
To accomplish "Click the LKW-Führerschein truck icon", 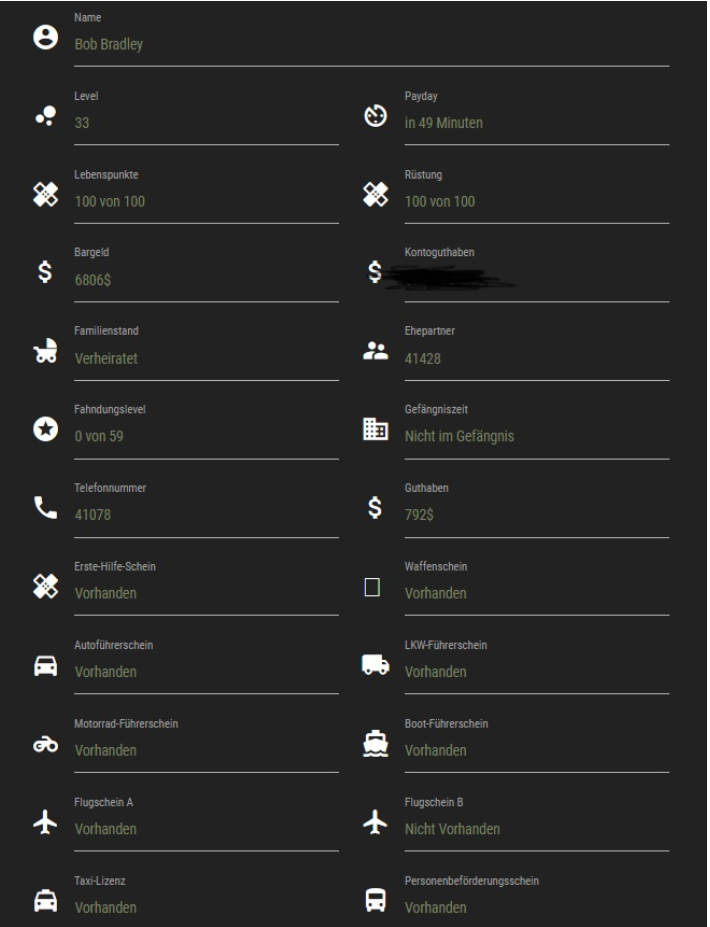I will [x=375, y=665].
